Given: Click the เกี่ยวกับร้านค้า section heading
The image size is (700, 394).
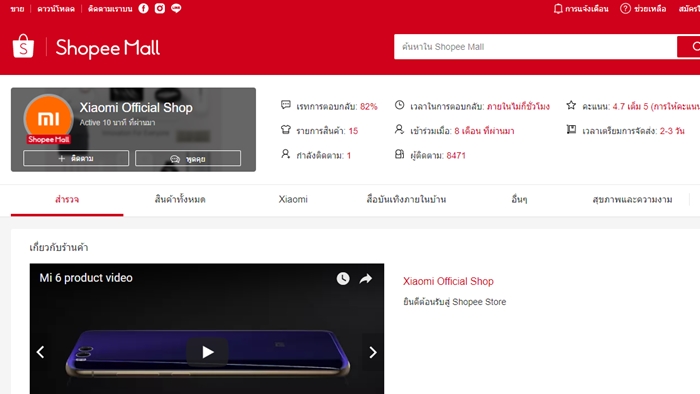Looking at the screenshot, I should [x=58, y=247].
